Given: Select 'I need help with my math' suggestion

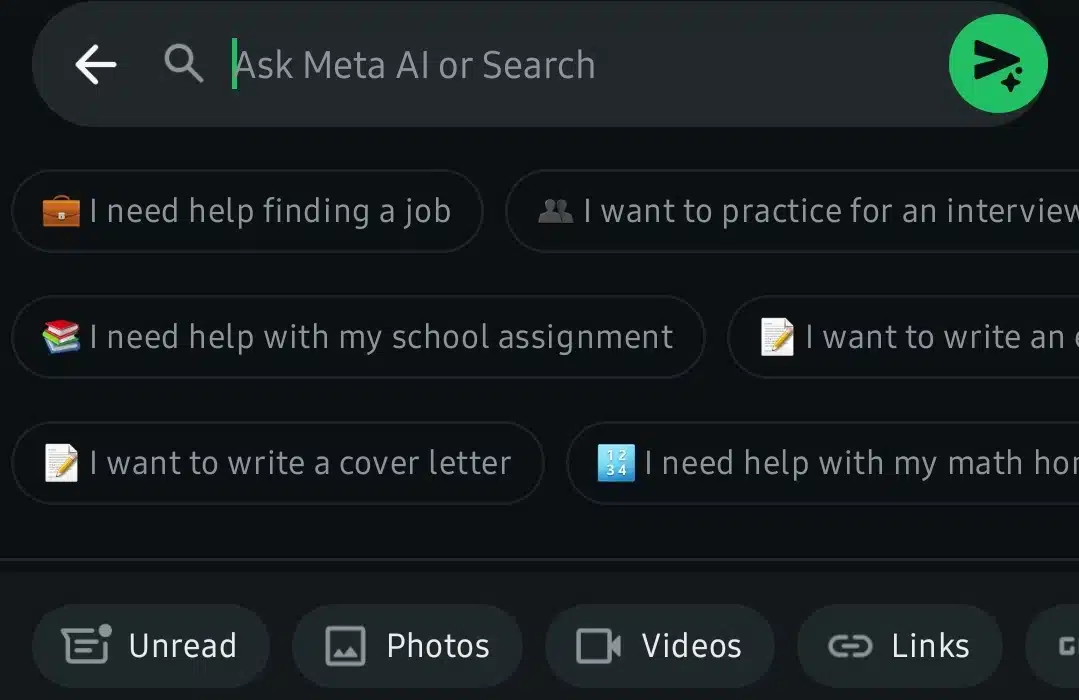Looking at the screenshot, I should click(x=823, y=463).
